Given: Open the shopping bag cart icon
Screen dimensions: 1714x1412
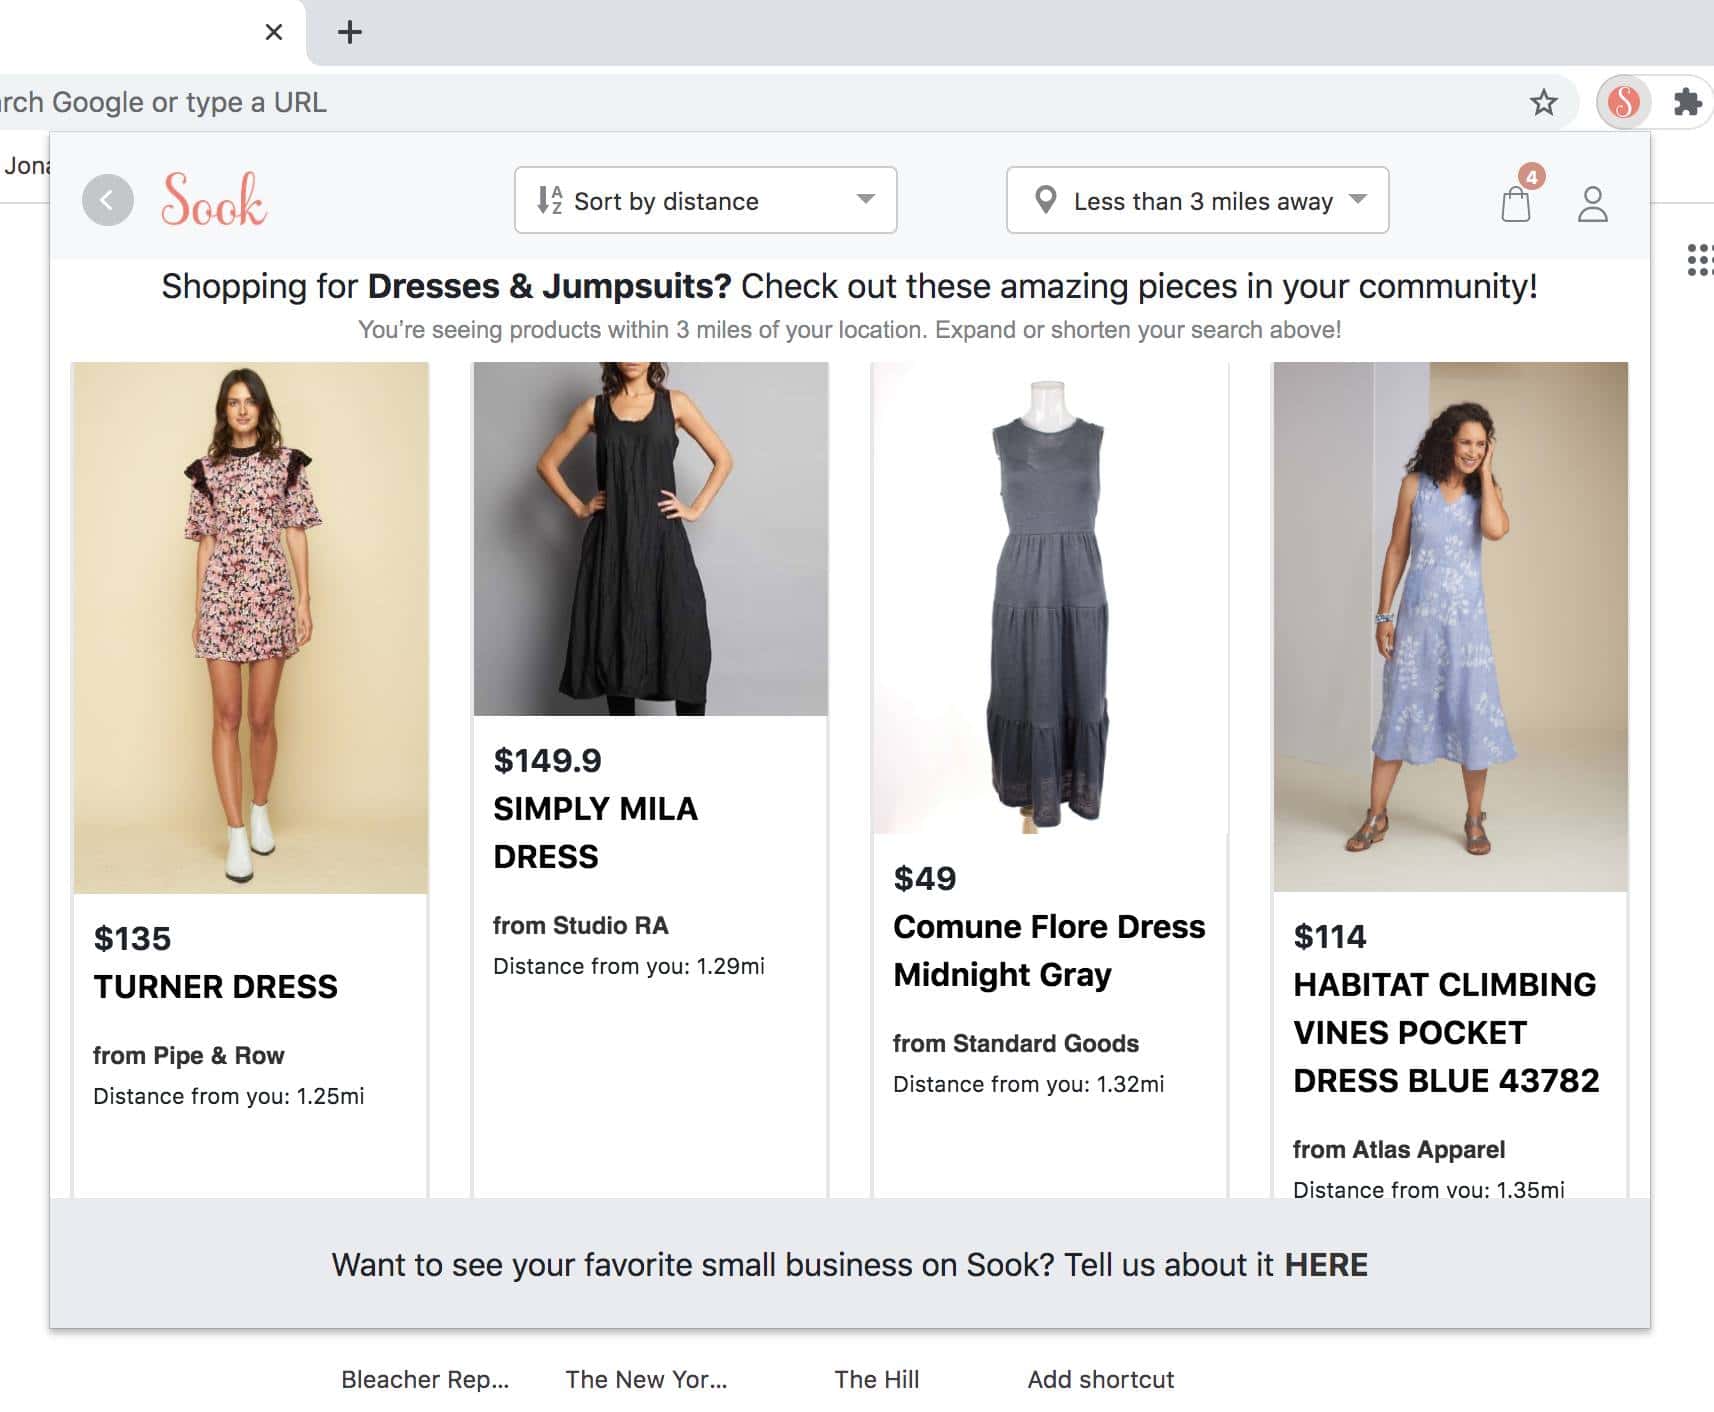Looking at the screenshot, I should point(1516,203).
